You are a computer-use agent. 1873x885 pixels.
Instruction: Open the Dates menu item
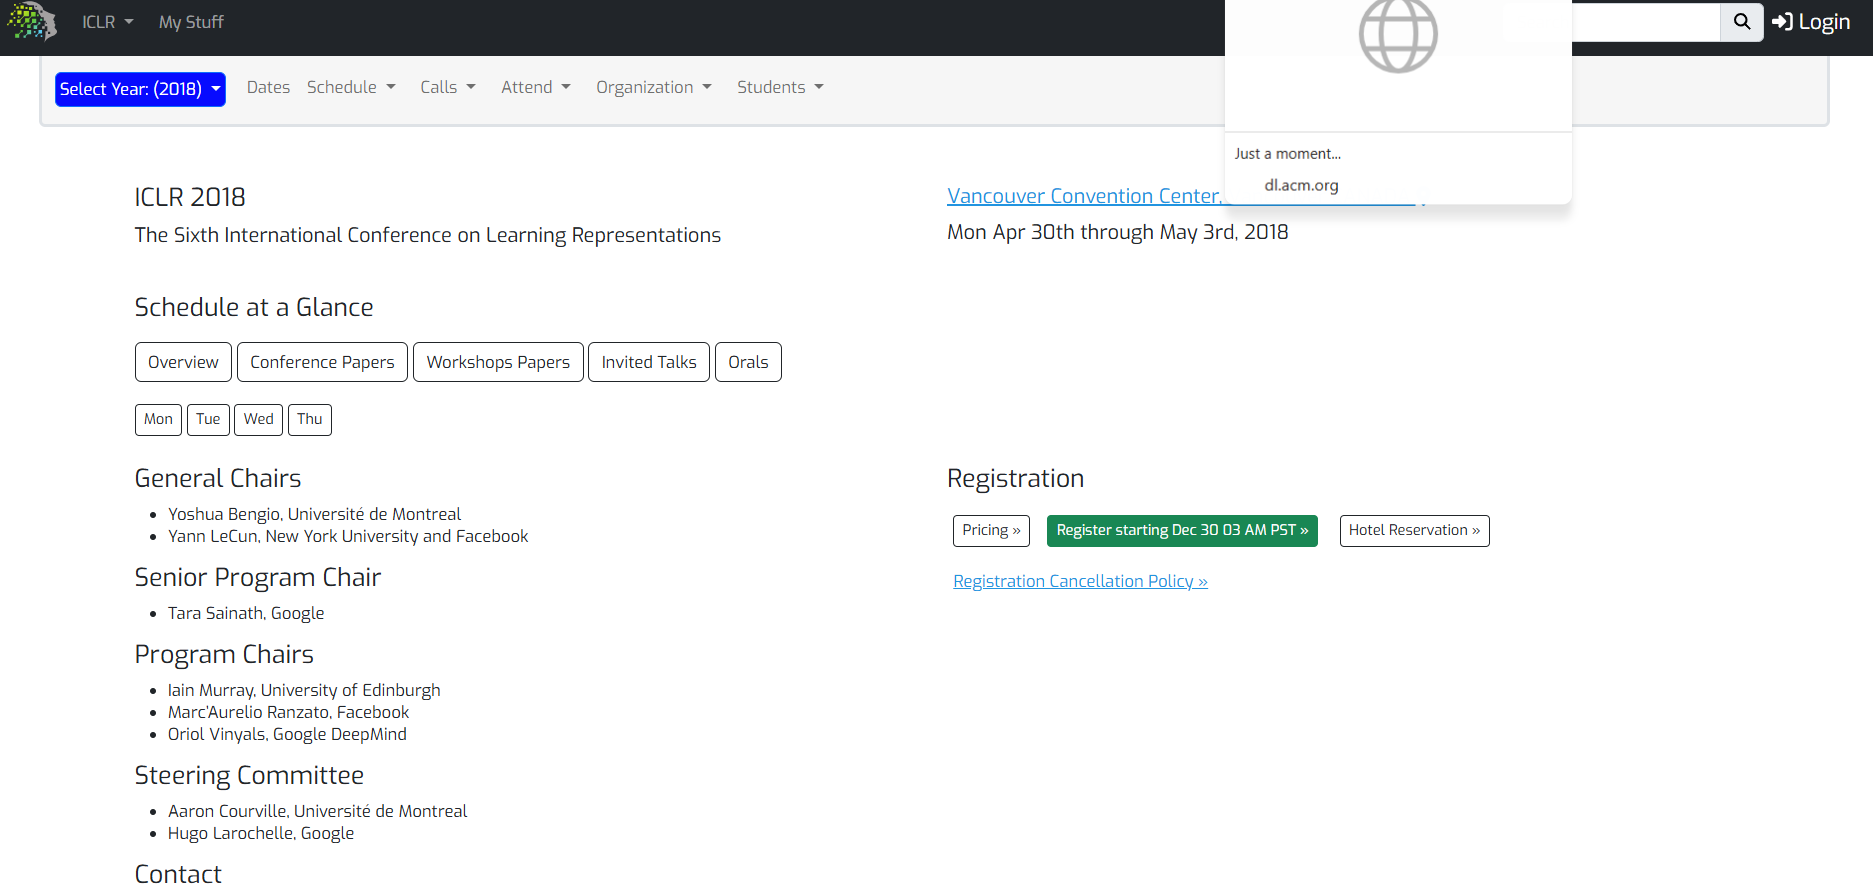[x=268, y=87]
